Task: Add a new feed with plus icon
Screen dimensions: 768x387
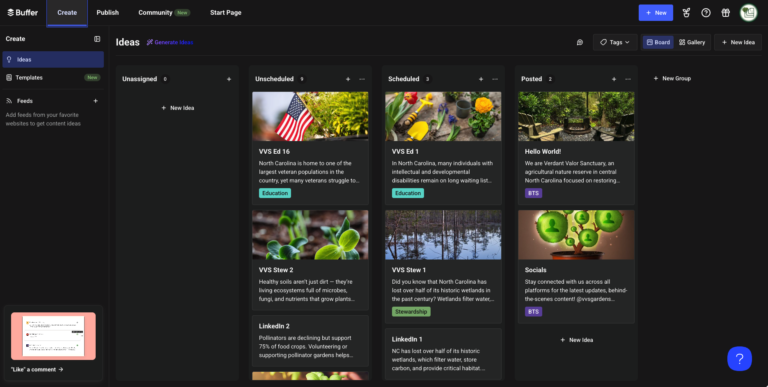Action: click(x=96, y=101)
